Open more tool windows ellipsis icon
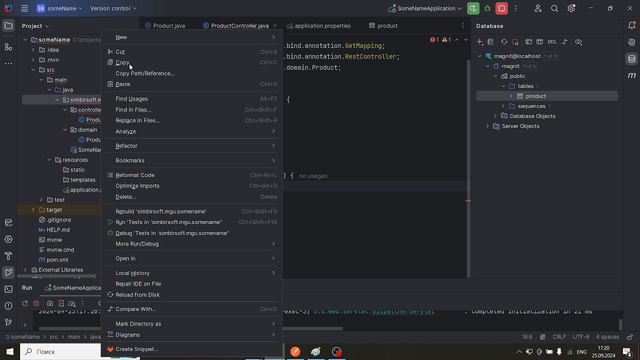640x360 pixels. click(8, 63)
